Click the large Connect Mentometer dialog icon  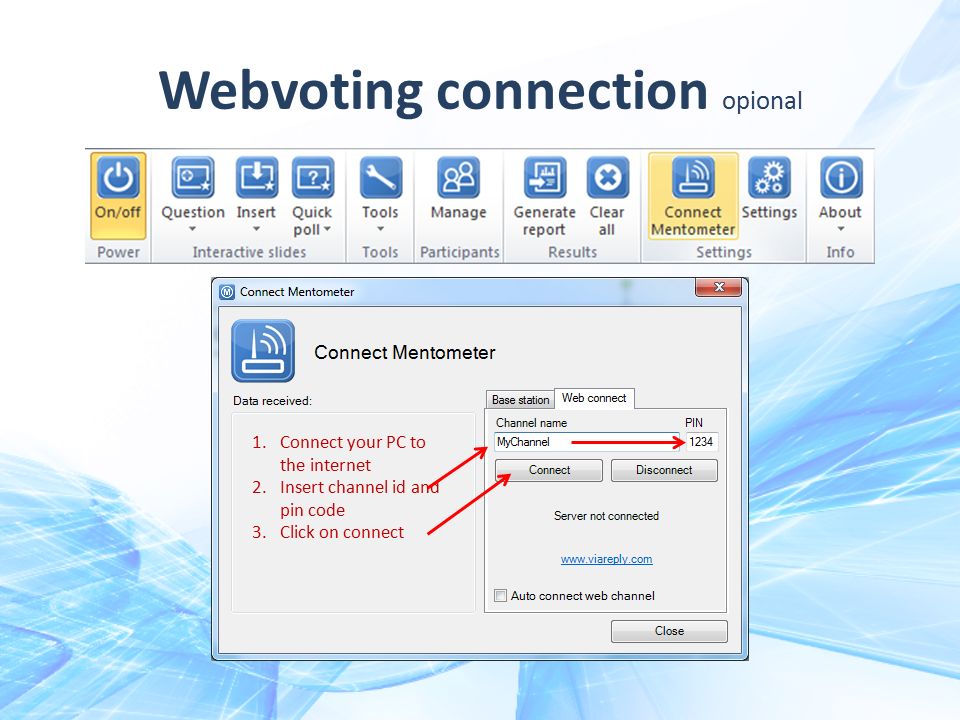point(263,351)
